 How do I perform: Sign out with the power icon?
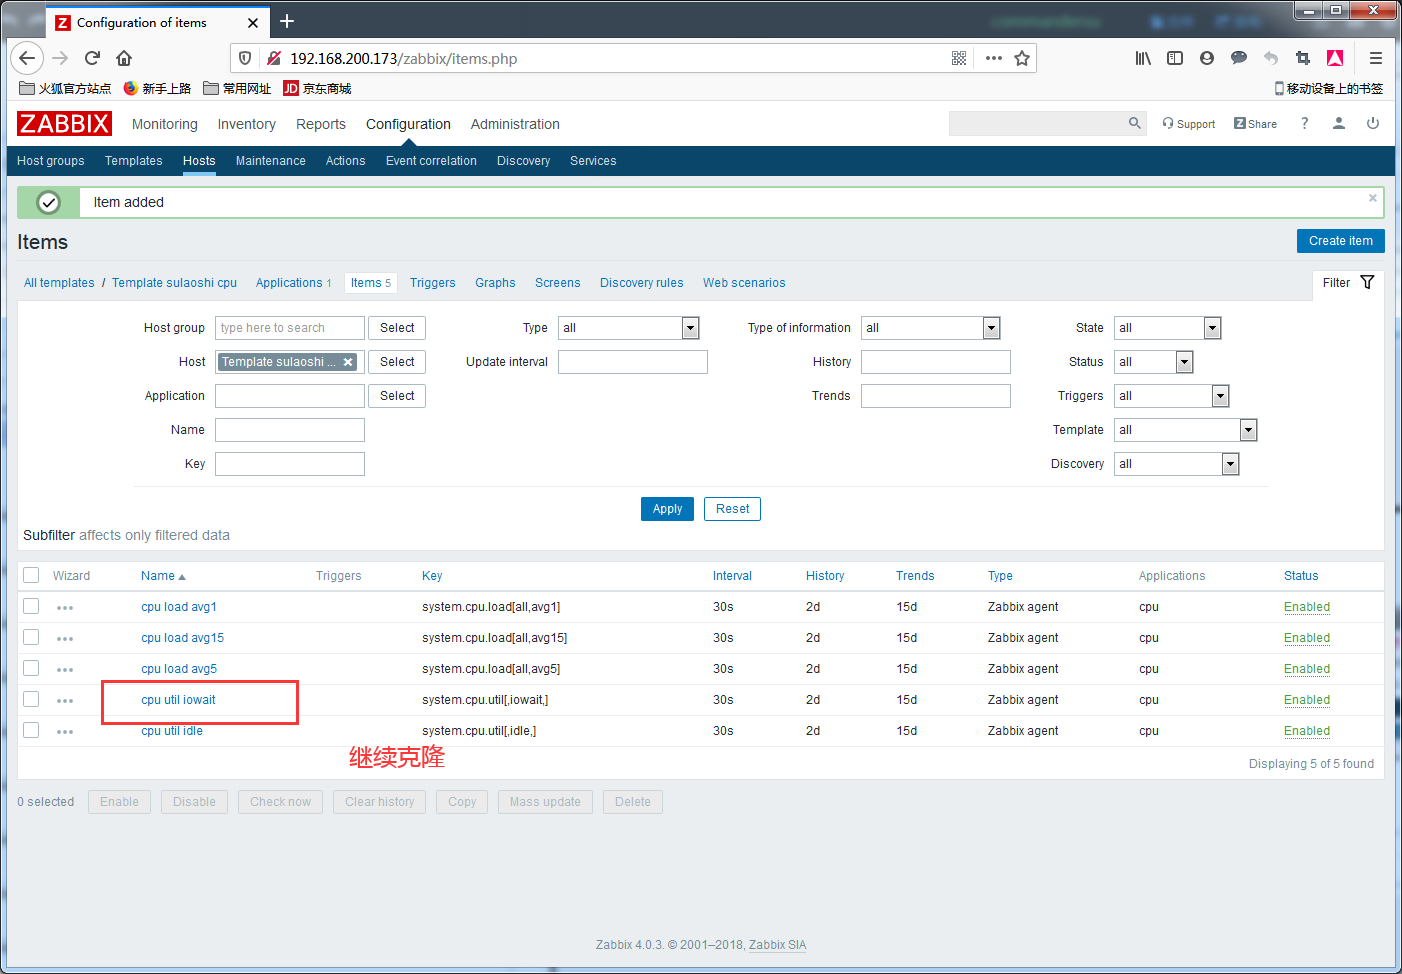coord(1373,123)
